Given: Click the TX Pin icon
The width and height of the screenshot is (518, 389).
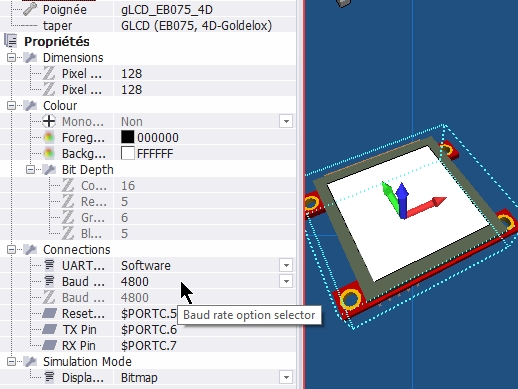Looking at the screenshot, I should [x=49, y=329].
